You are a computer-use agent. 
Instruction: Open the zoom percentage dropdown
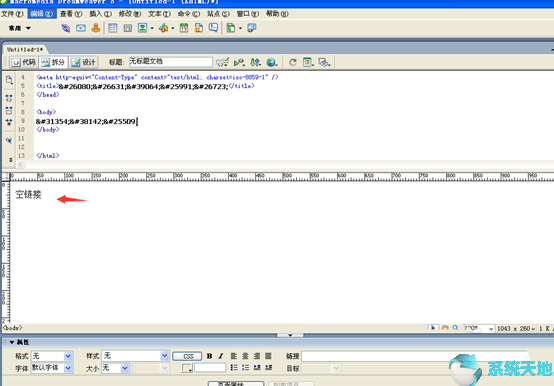click(x=491, y=329)
